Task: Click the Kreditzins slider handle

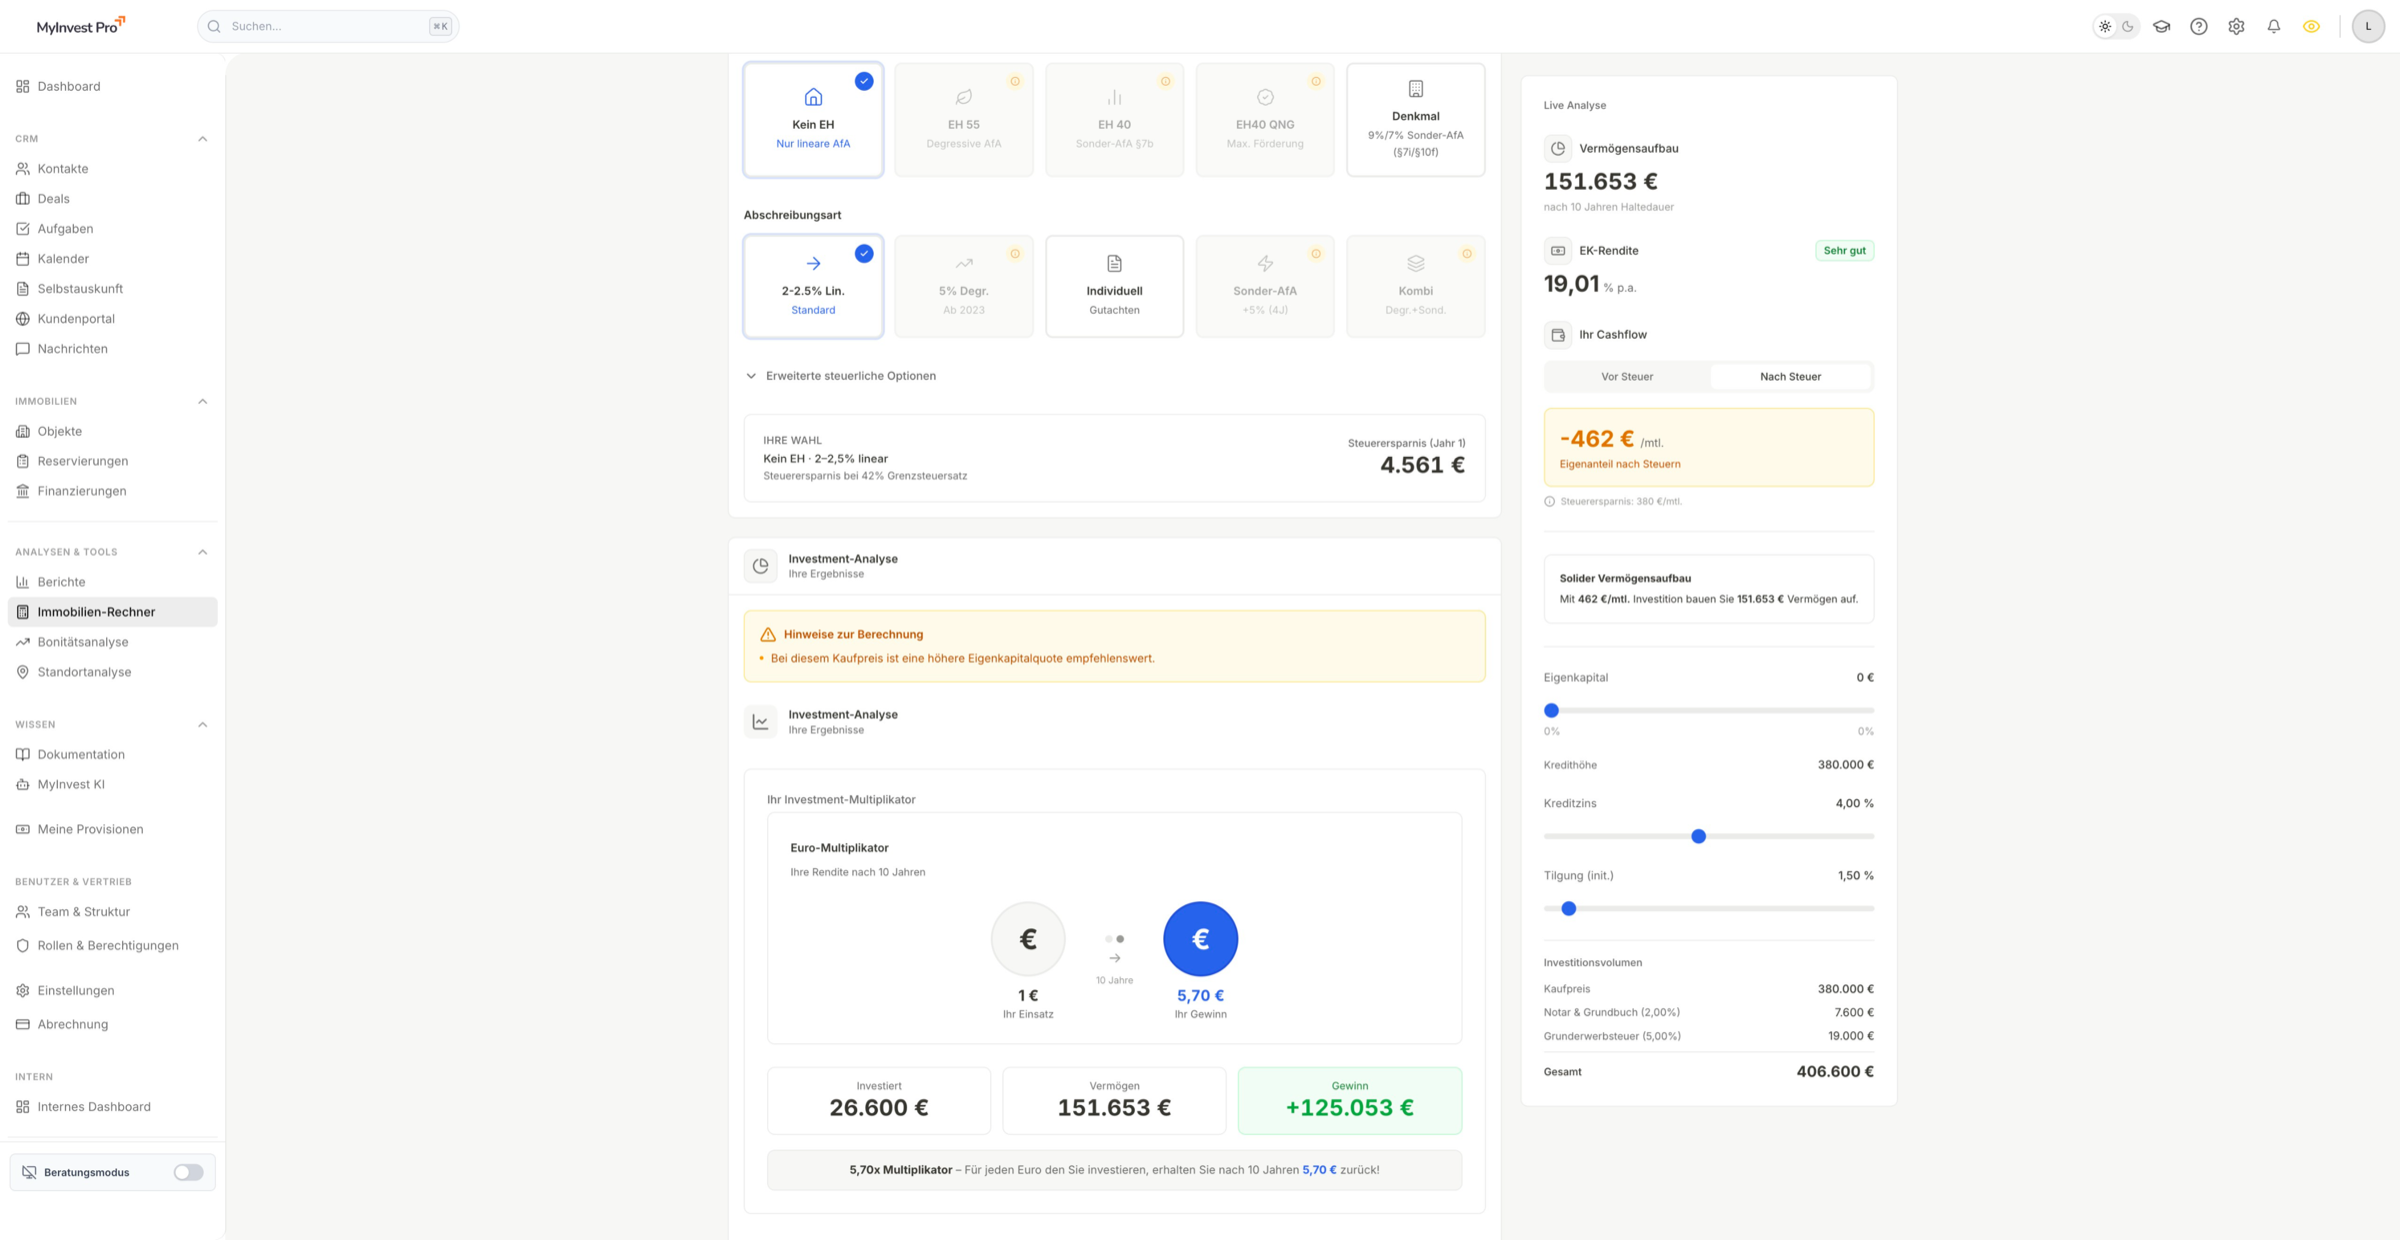Action: click(1698, 836)
